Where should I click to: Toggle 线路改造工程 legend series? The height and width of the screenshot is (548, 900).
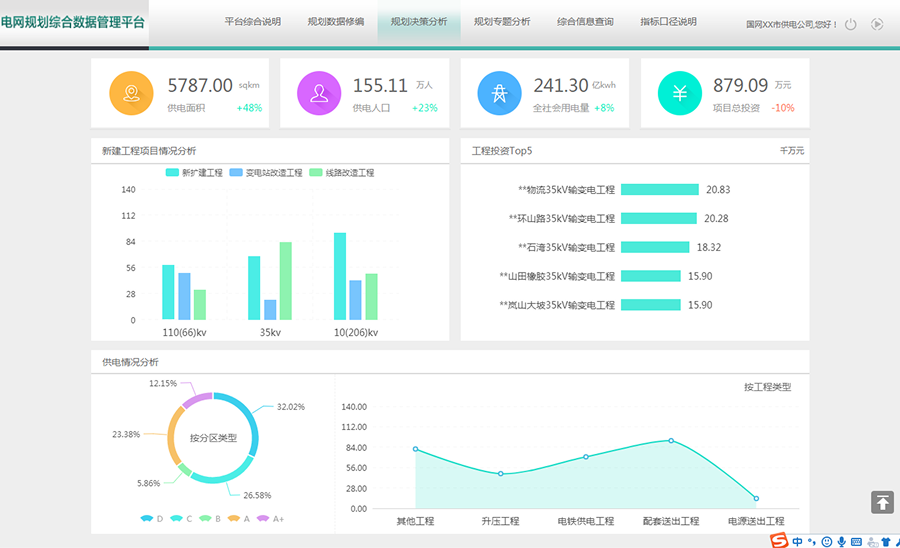(x=341, y=173)
